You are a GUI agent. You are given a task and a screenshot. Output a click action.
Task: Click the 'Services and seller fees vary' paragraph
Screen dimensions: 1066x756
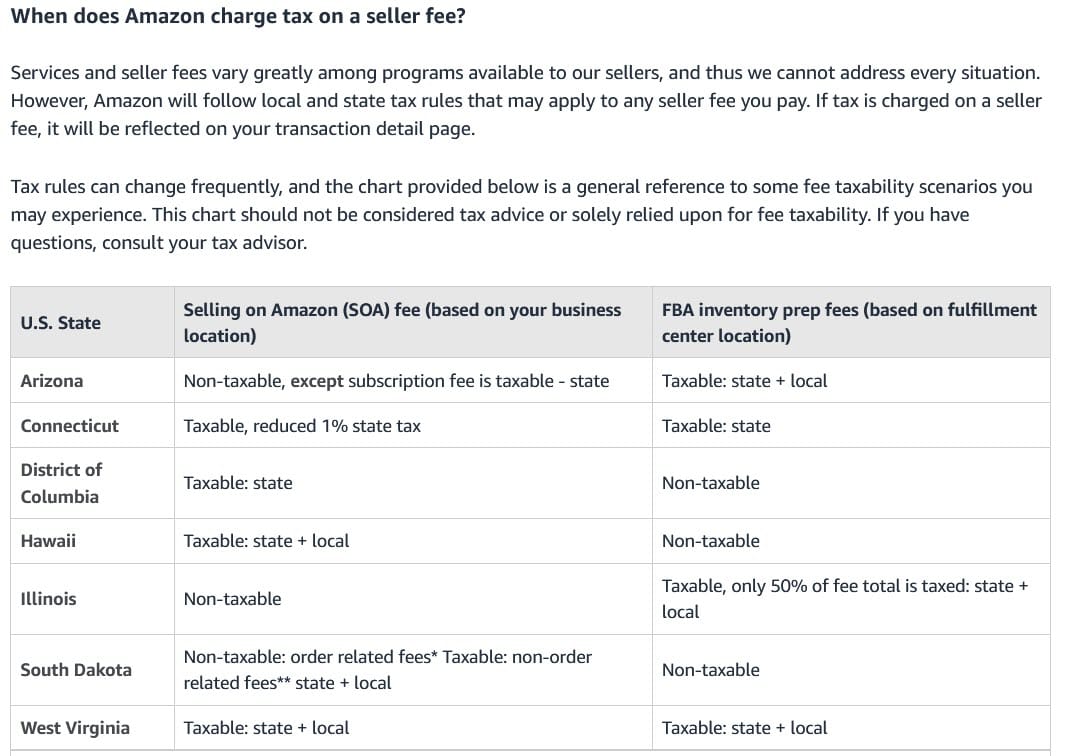click(525, 101)
